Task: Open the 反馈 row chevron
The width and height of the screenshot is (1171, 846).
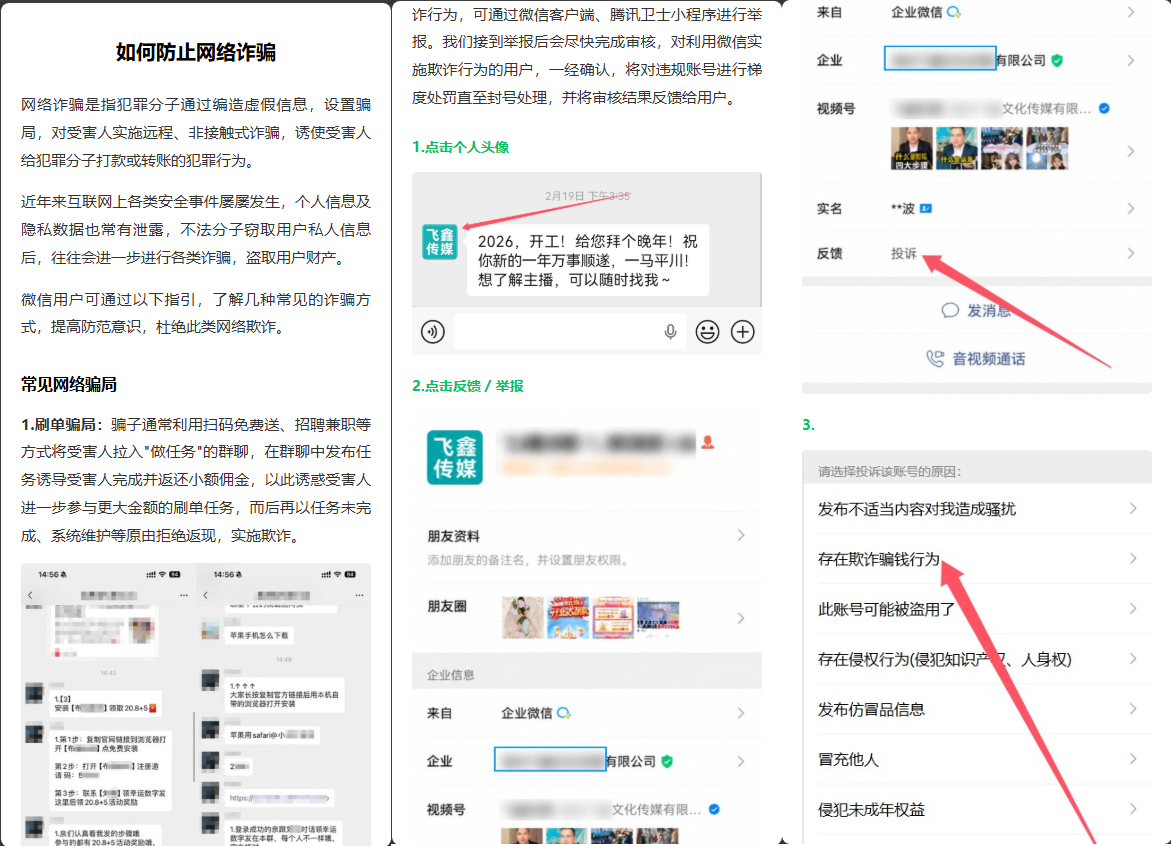Action: tap(1131, 253)
